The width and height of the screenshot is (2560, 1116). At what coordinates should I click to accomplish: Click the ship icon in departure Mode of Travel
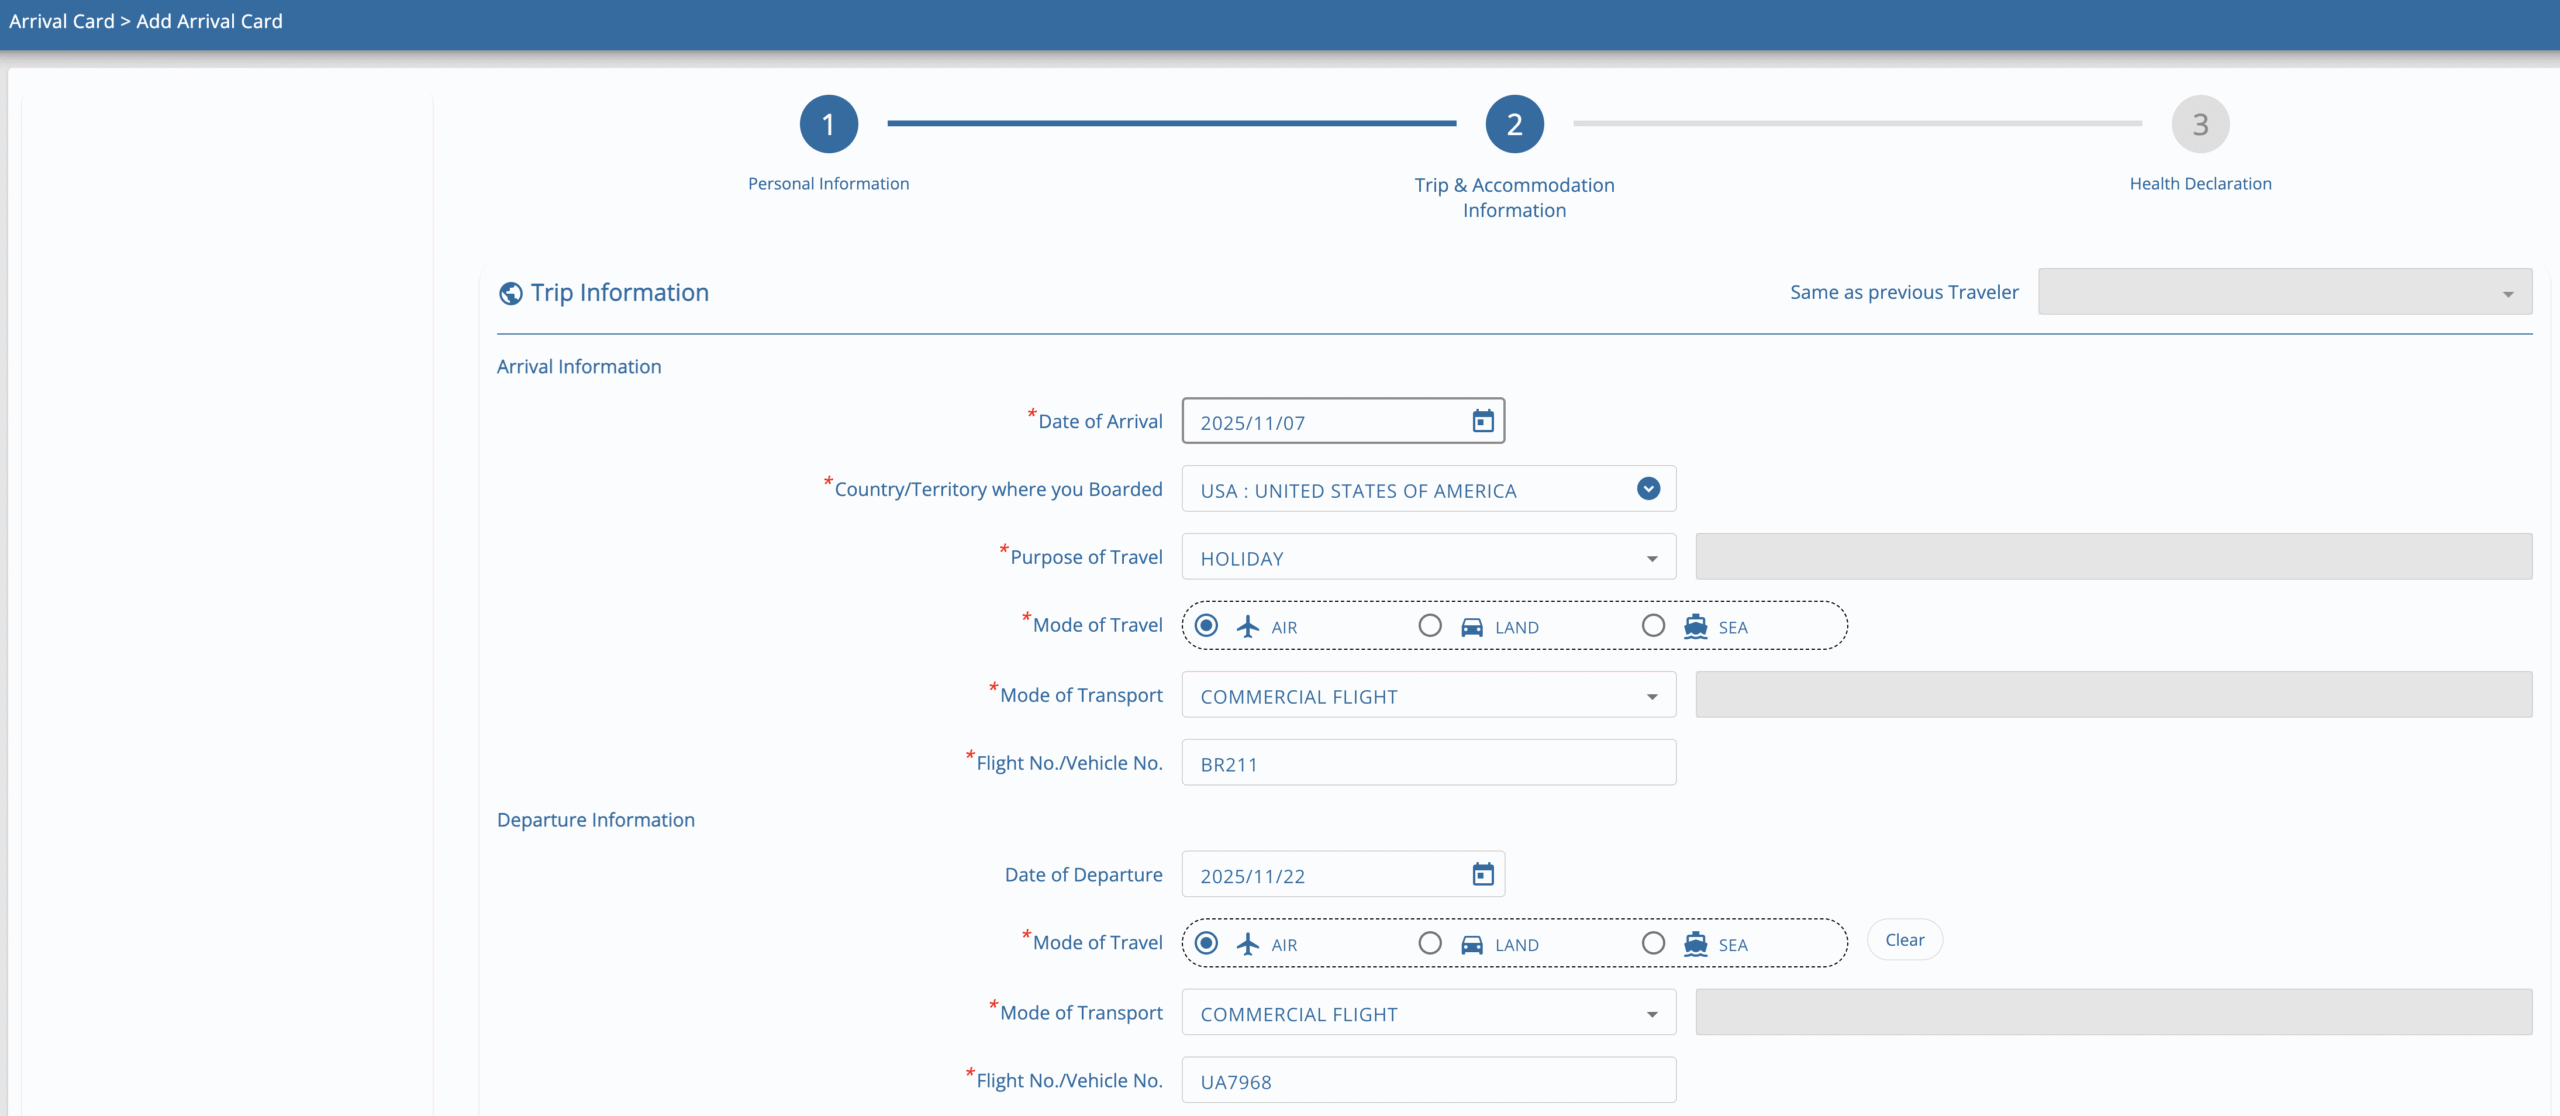(x=1695, y=943)
